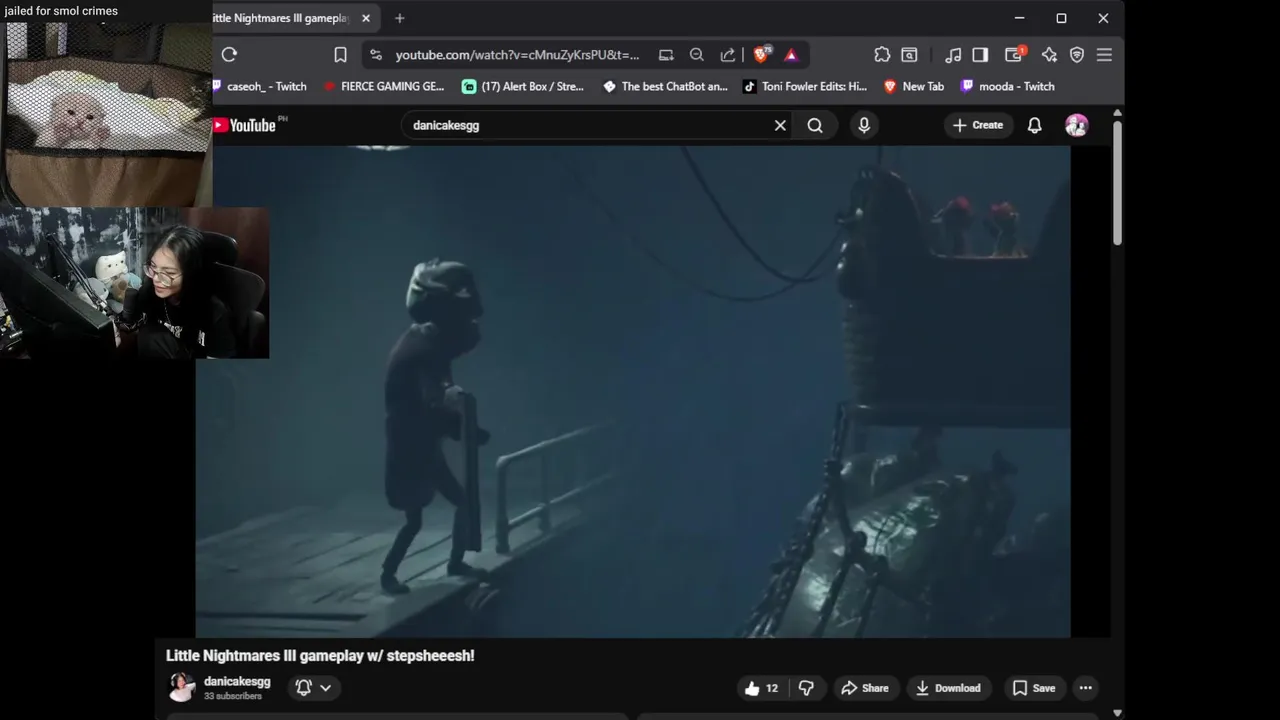
Task: Open the more actions three-dot menu
Action: point(1086,688)
